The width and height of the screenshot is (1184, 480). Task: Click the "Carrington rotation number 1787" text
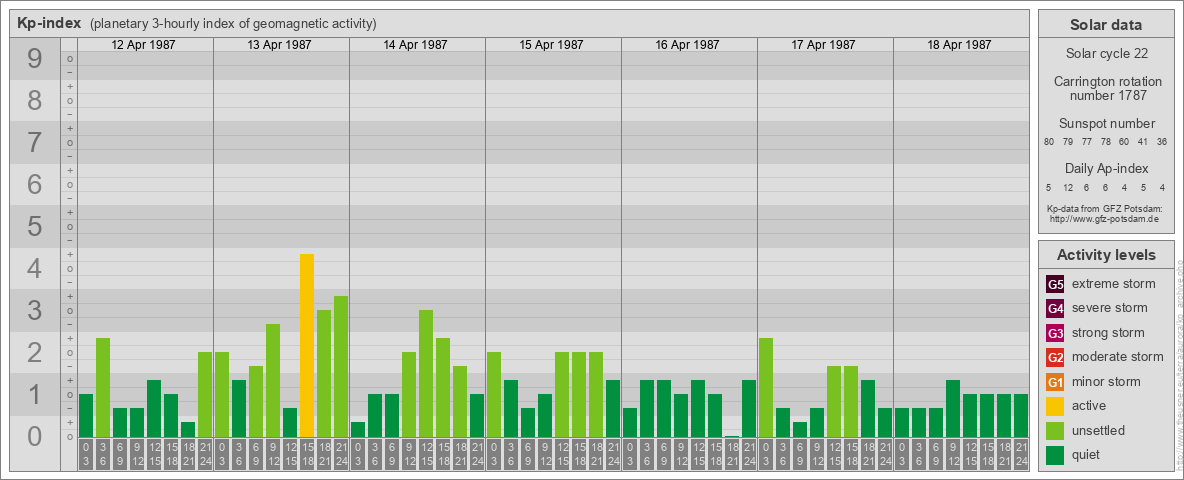coord(1106,88)
